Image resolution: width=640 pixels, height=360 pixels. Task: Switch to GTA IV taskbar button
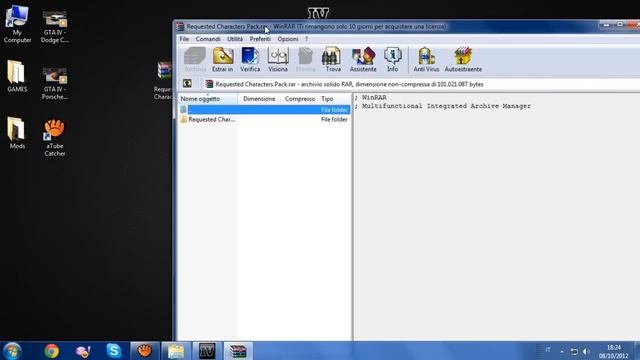tap(207, 351)
